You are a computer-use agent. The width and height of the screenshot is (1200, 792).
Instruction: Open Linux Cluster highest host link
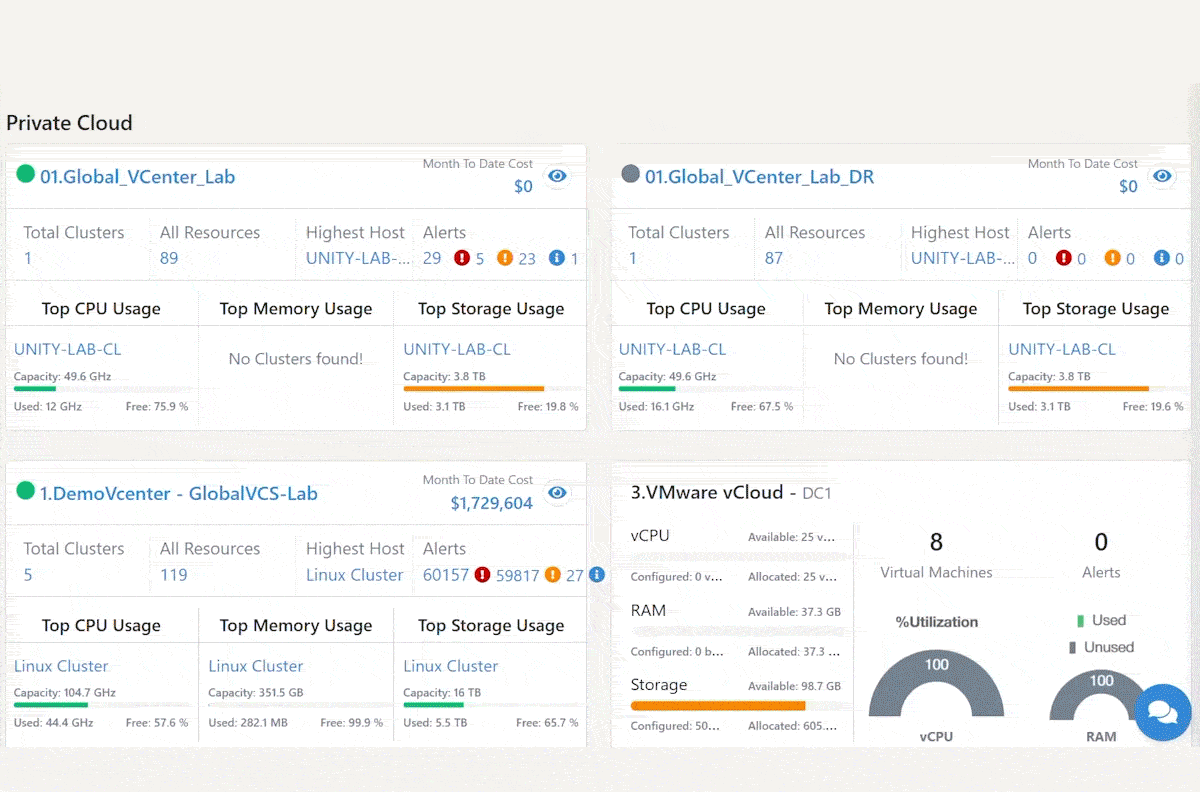pos(355,575)
